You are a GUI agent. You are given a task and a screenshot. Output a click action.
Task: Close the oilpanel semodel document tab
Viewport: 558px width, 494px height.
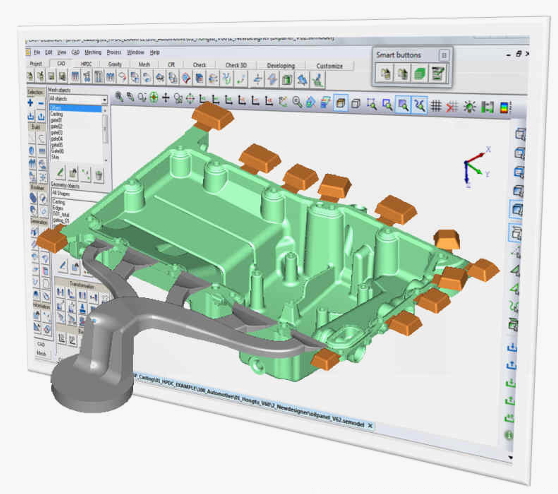point(370,425)
